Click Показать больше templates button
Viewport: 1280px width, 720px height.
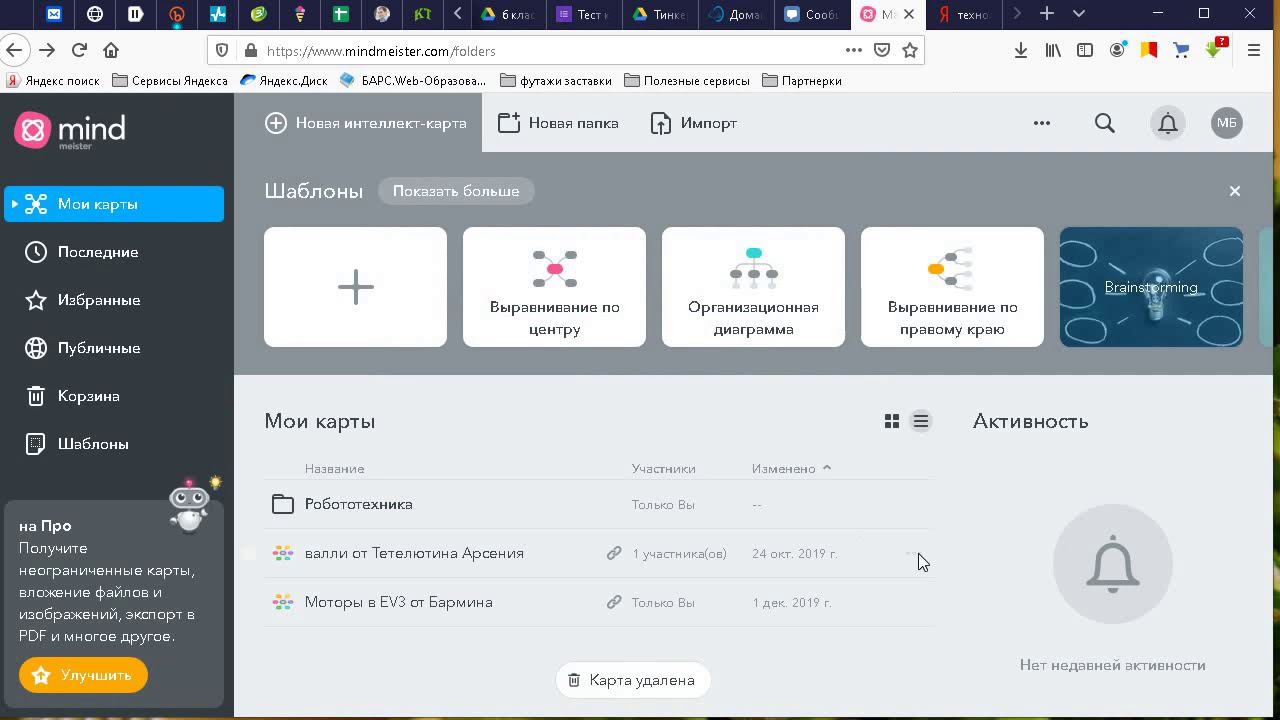pyautogui.click(x=456, y=191)
